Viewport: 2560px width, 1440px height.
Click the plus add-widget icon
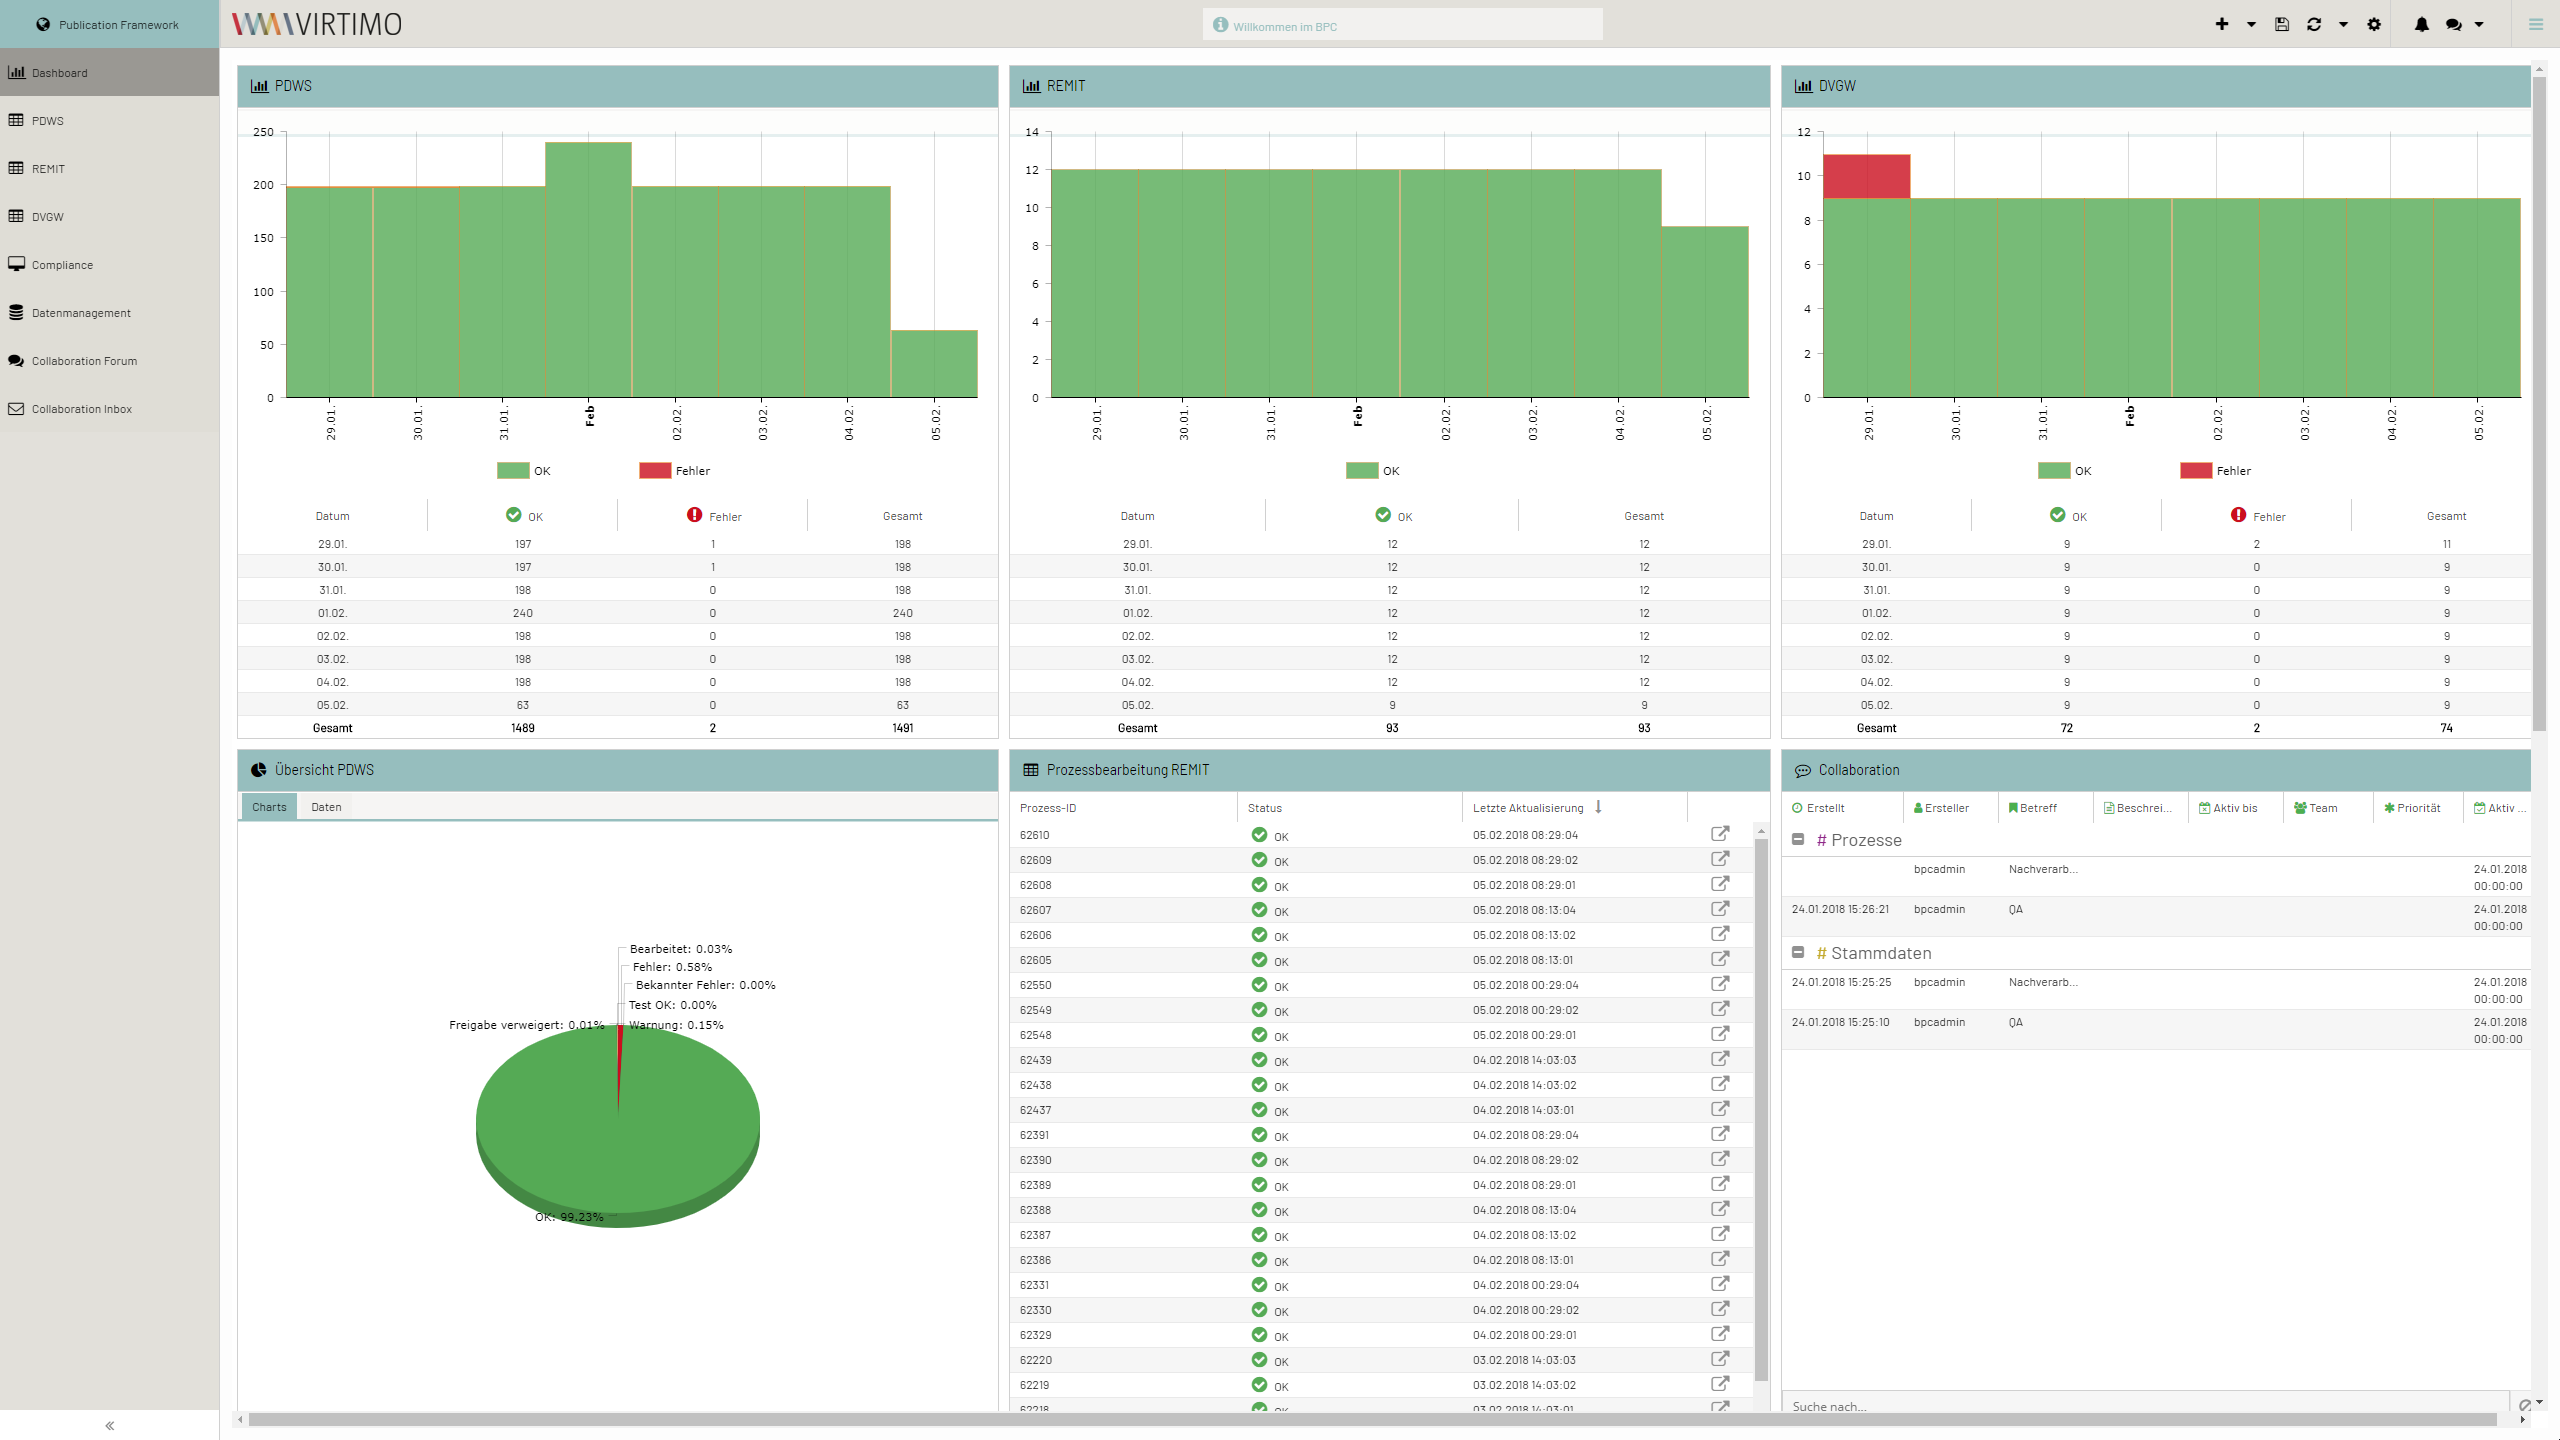click(x=2221, y=24)
